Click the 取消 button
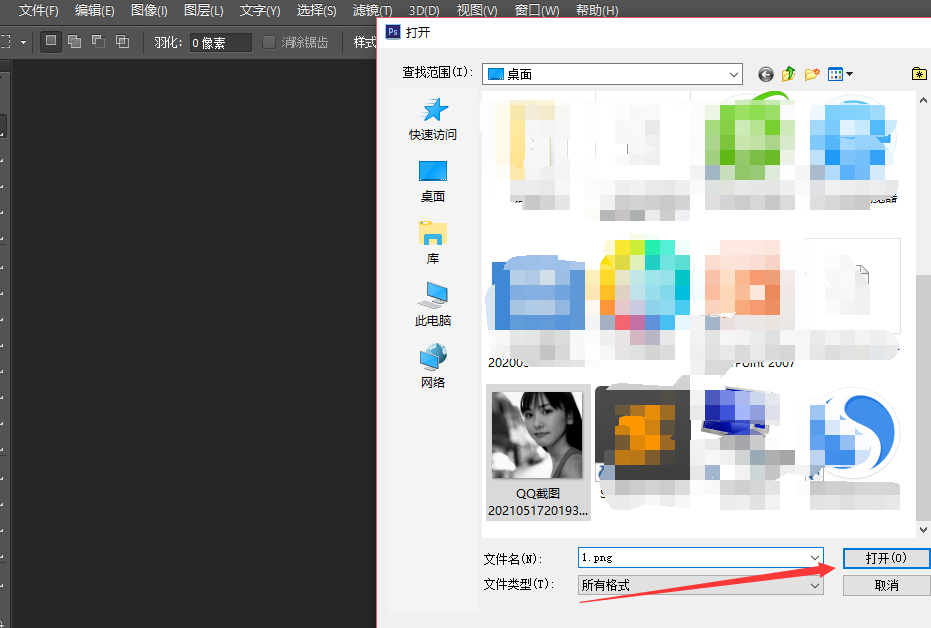 click(886, 585)
